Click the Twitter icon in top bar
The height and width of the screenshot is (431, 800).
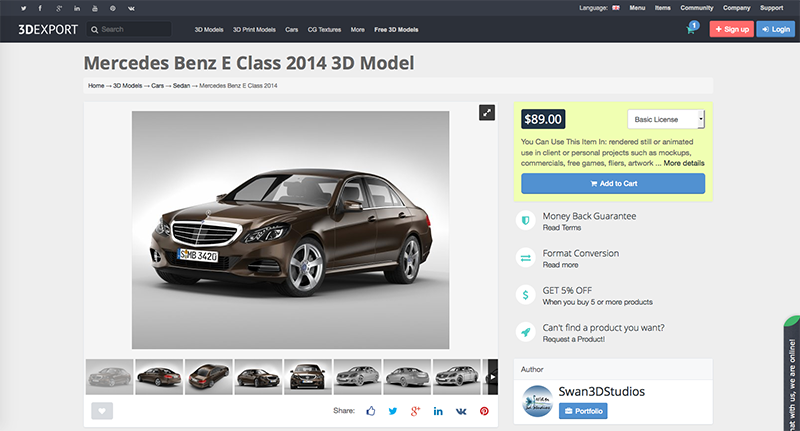(x=22, y=8)
